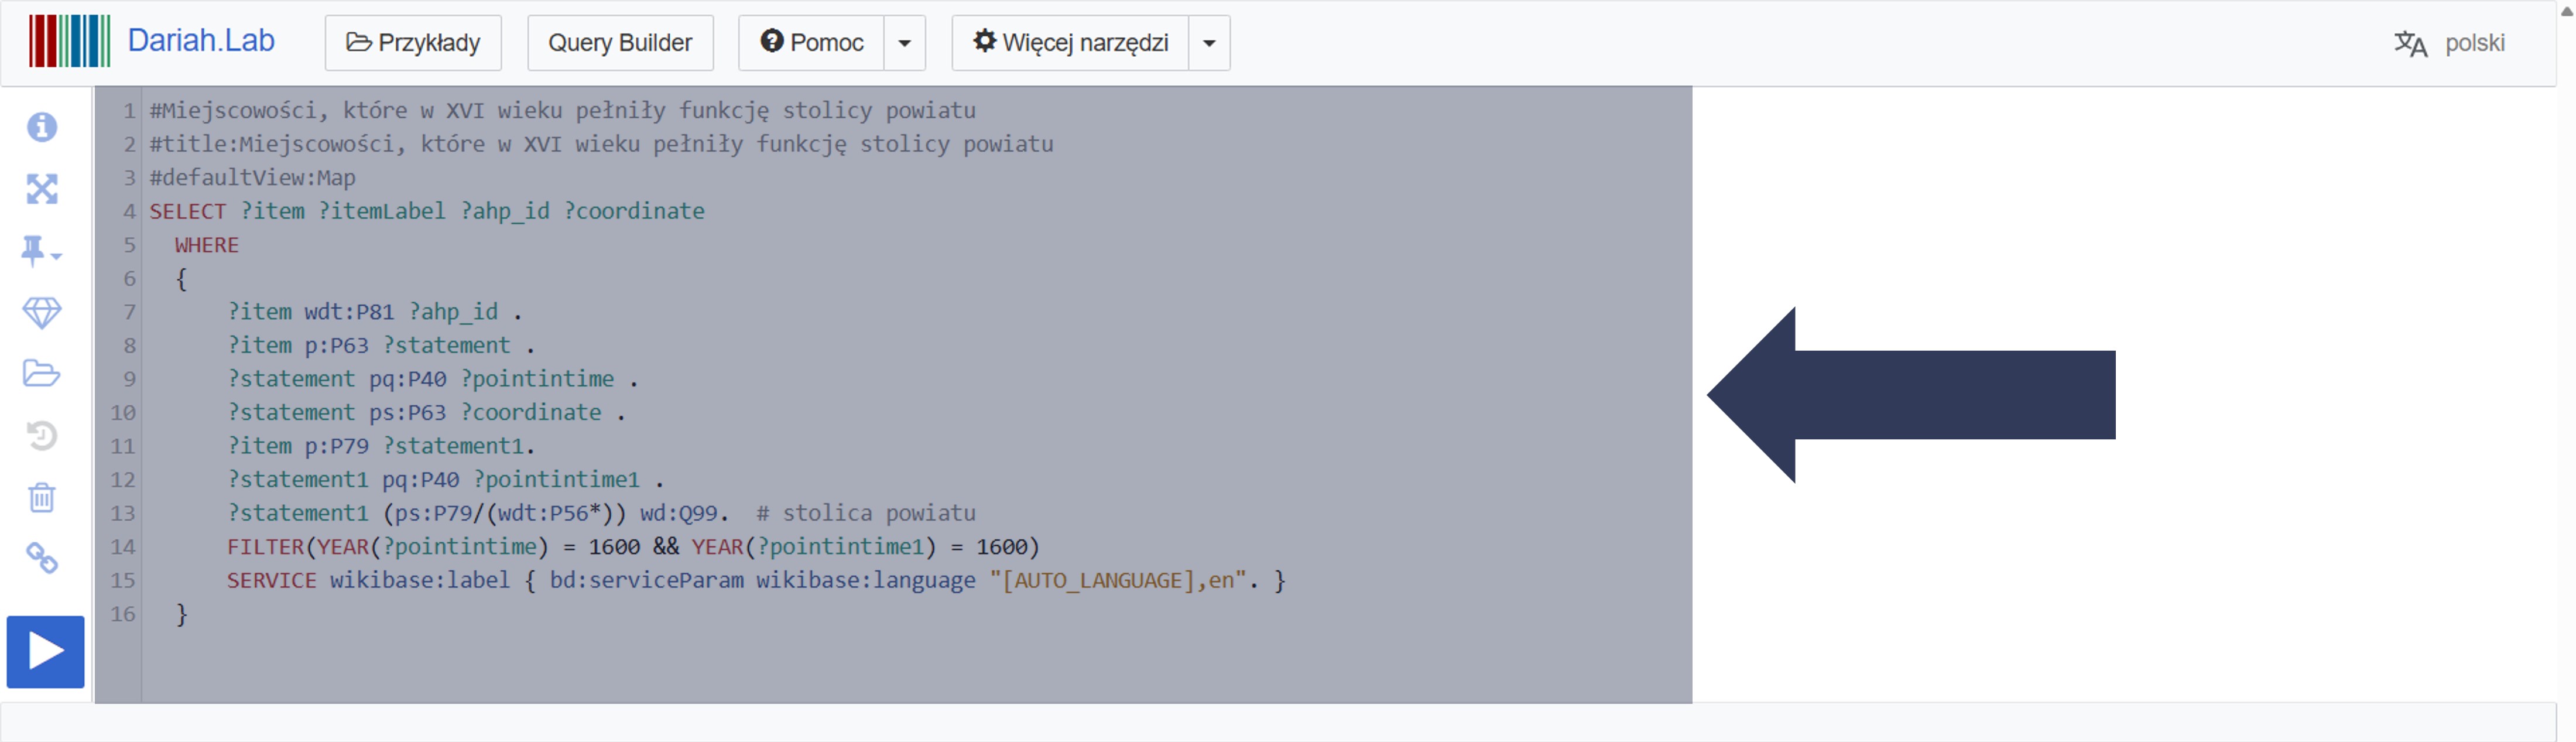Open the folder icon in the left sidebar
Image resolution: width=2576 pixels, height=742 pixels.
click(x=42, y=374)
